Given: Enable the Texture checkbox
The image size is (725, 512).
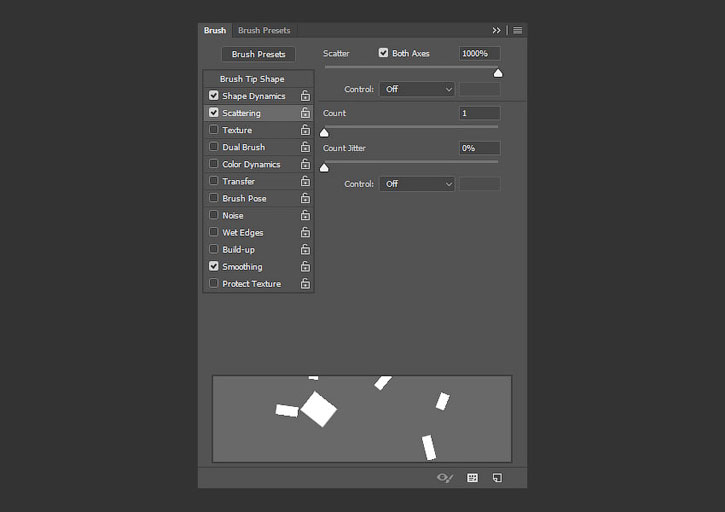Looking at the screenshot, I should [x=214, y=130].
